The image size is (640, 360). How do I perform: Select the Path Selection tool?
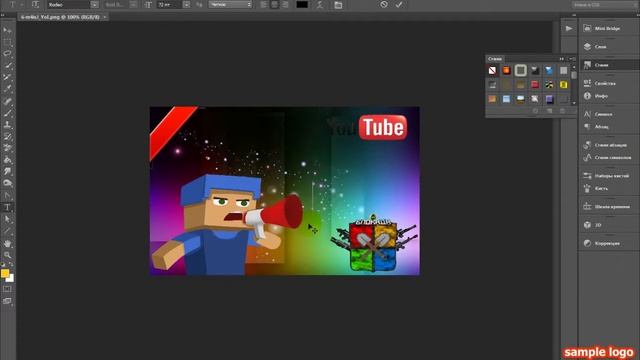coord(7,219)
